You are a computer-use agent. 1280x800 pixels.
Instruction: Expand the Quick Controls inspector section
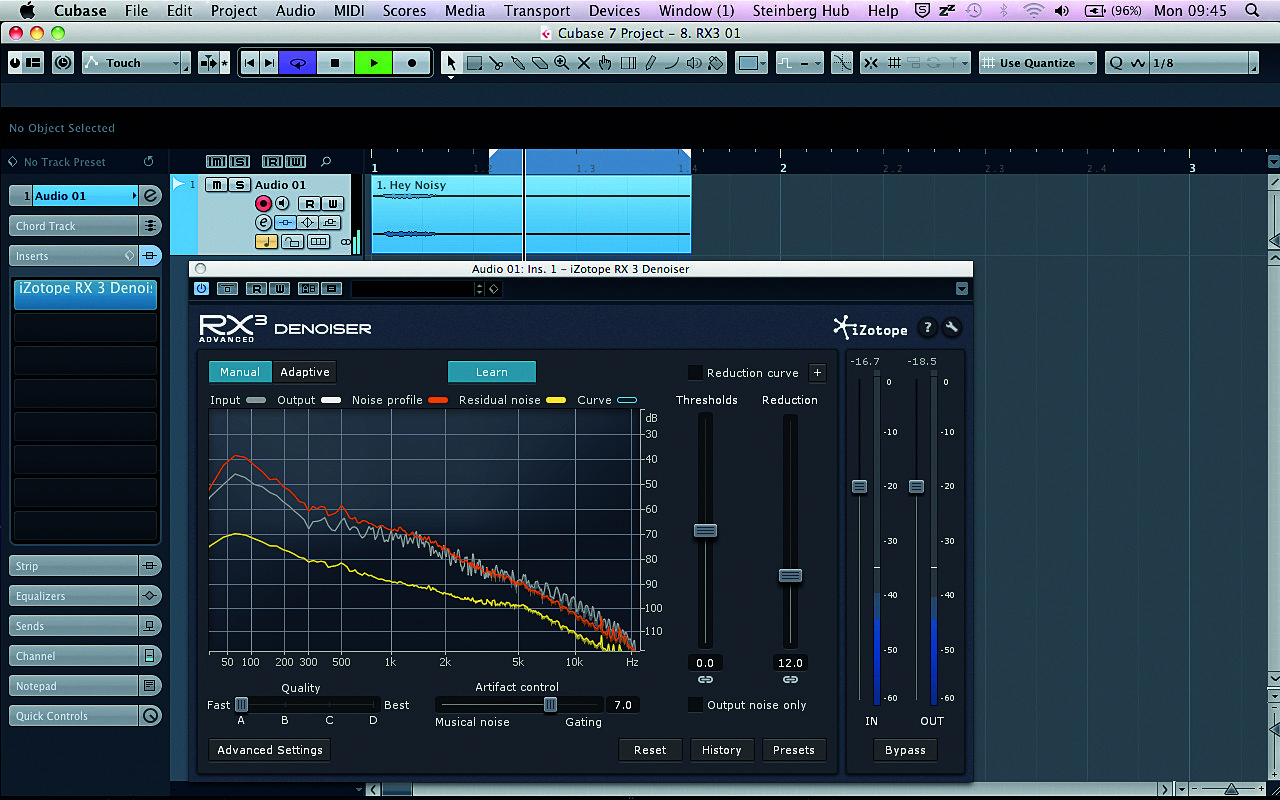[72, 716]
